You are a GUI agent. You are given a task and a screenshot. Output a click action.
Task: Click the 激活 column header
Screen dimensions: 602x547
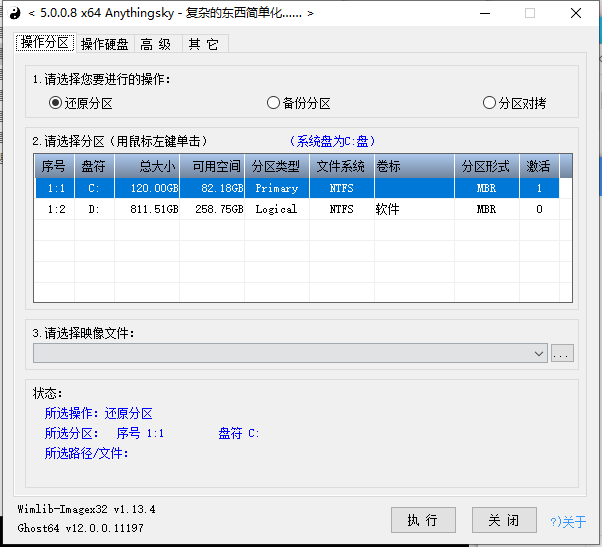(539, 166)
